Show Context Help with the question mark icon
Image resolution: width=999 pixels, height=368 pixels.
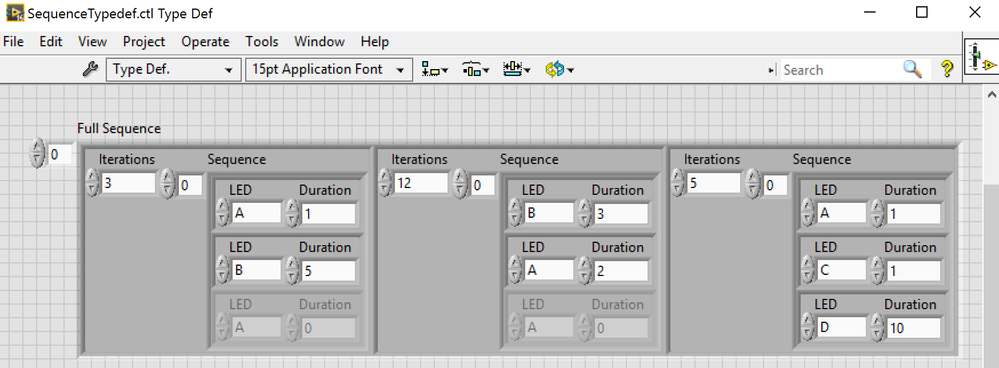(x=947, y=69)
